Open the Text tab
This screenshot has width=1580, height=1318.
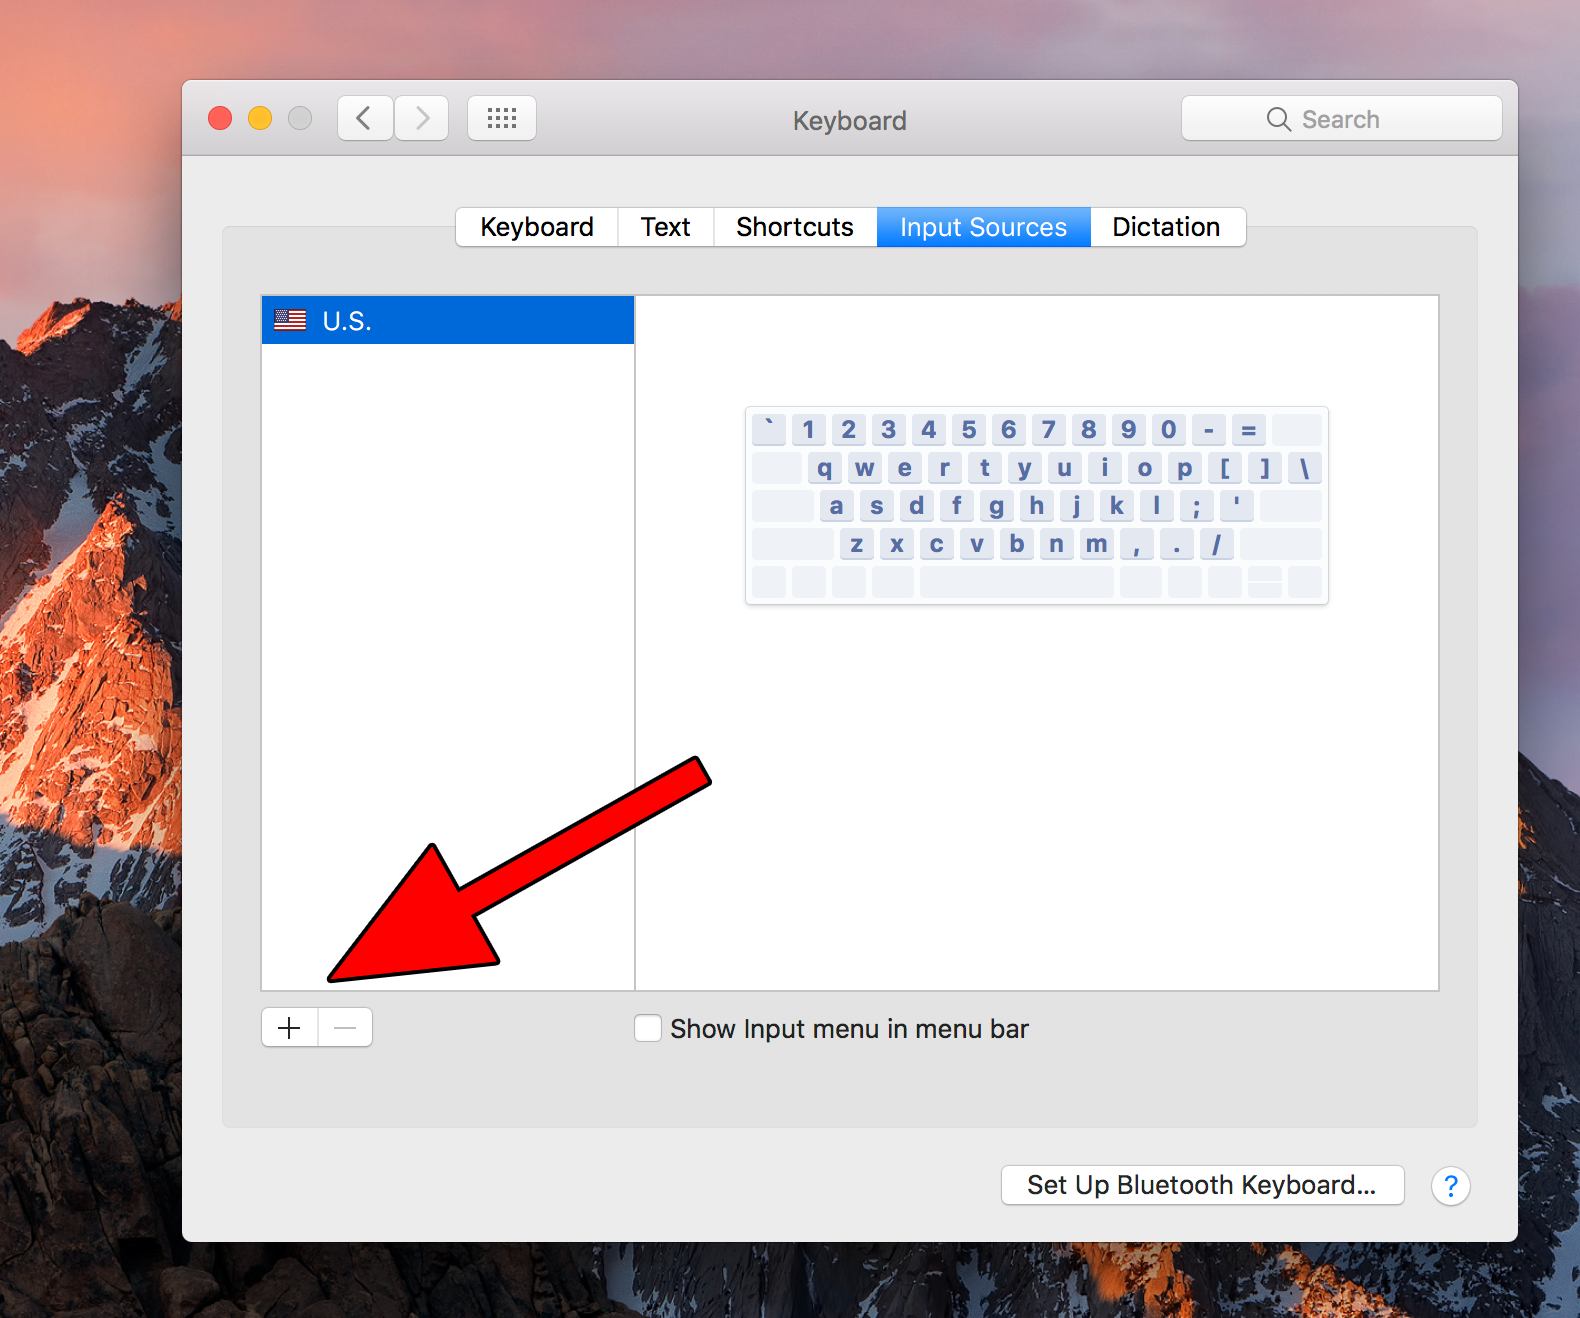coord(665,227)
